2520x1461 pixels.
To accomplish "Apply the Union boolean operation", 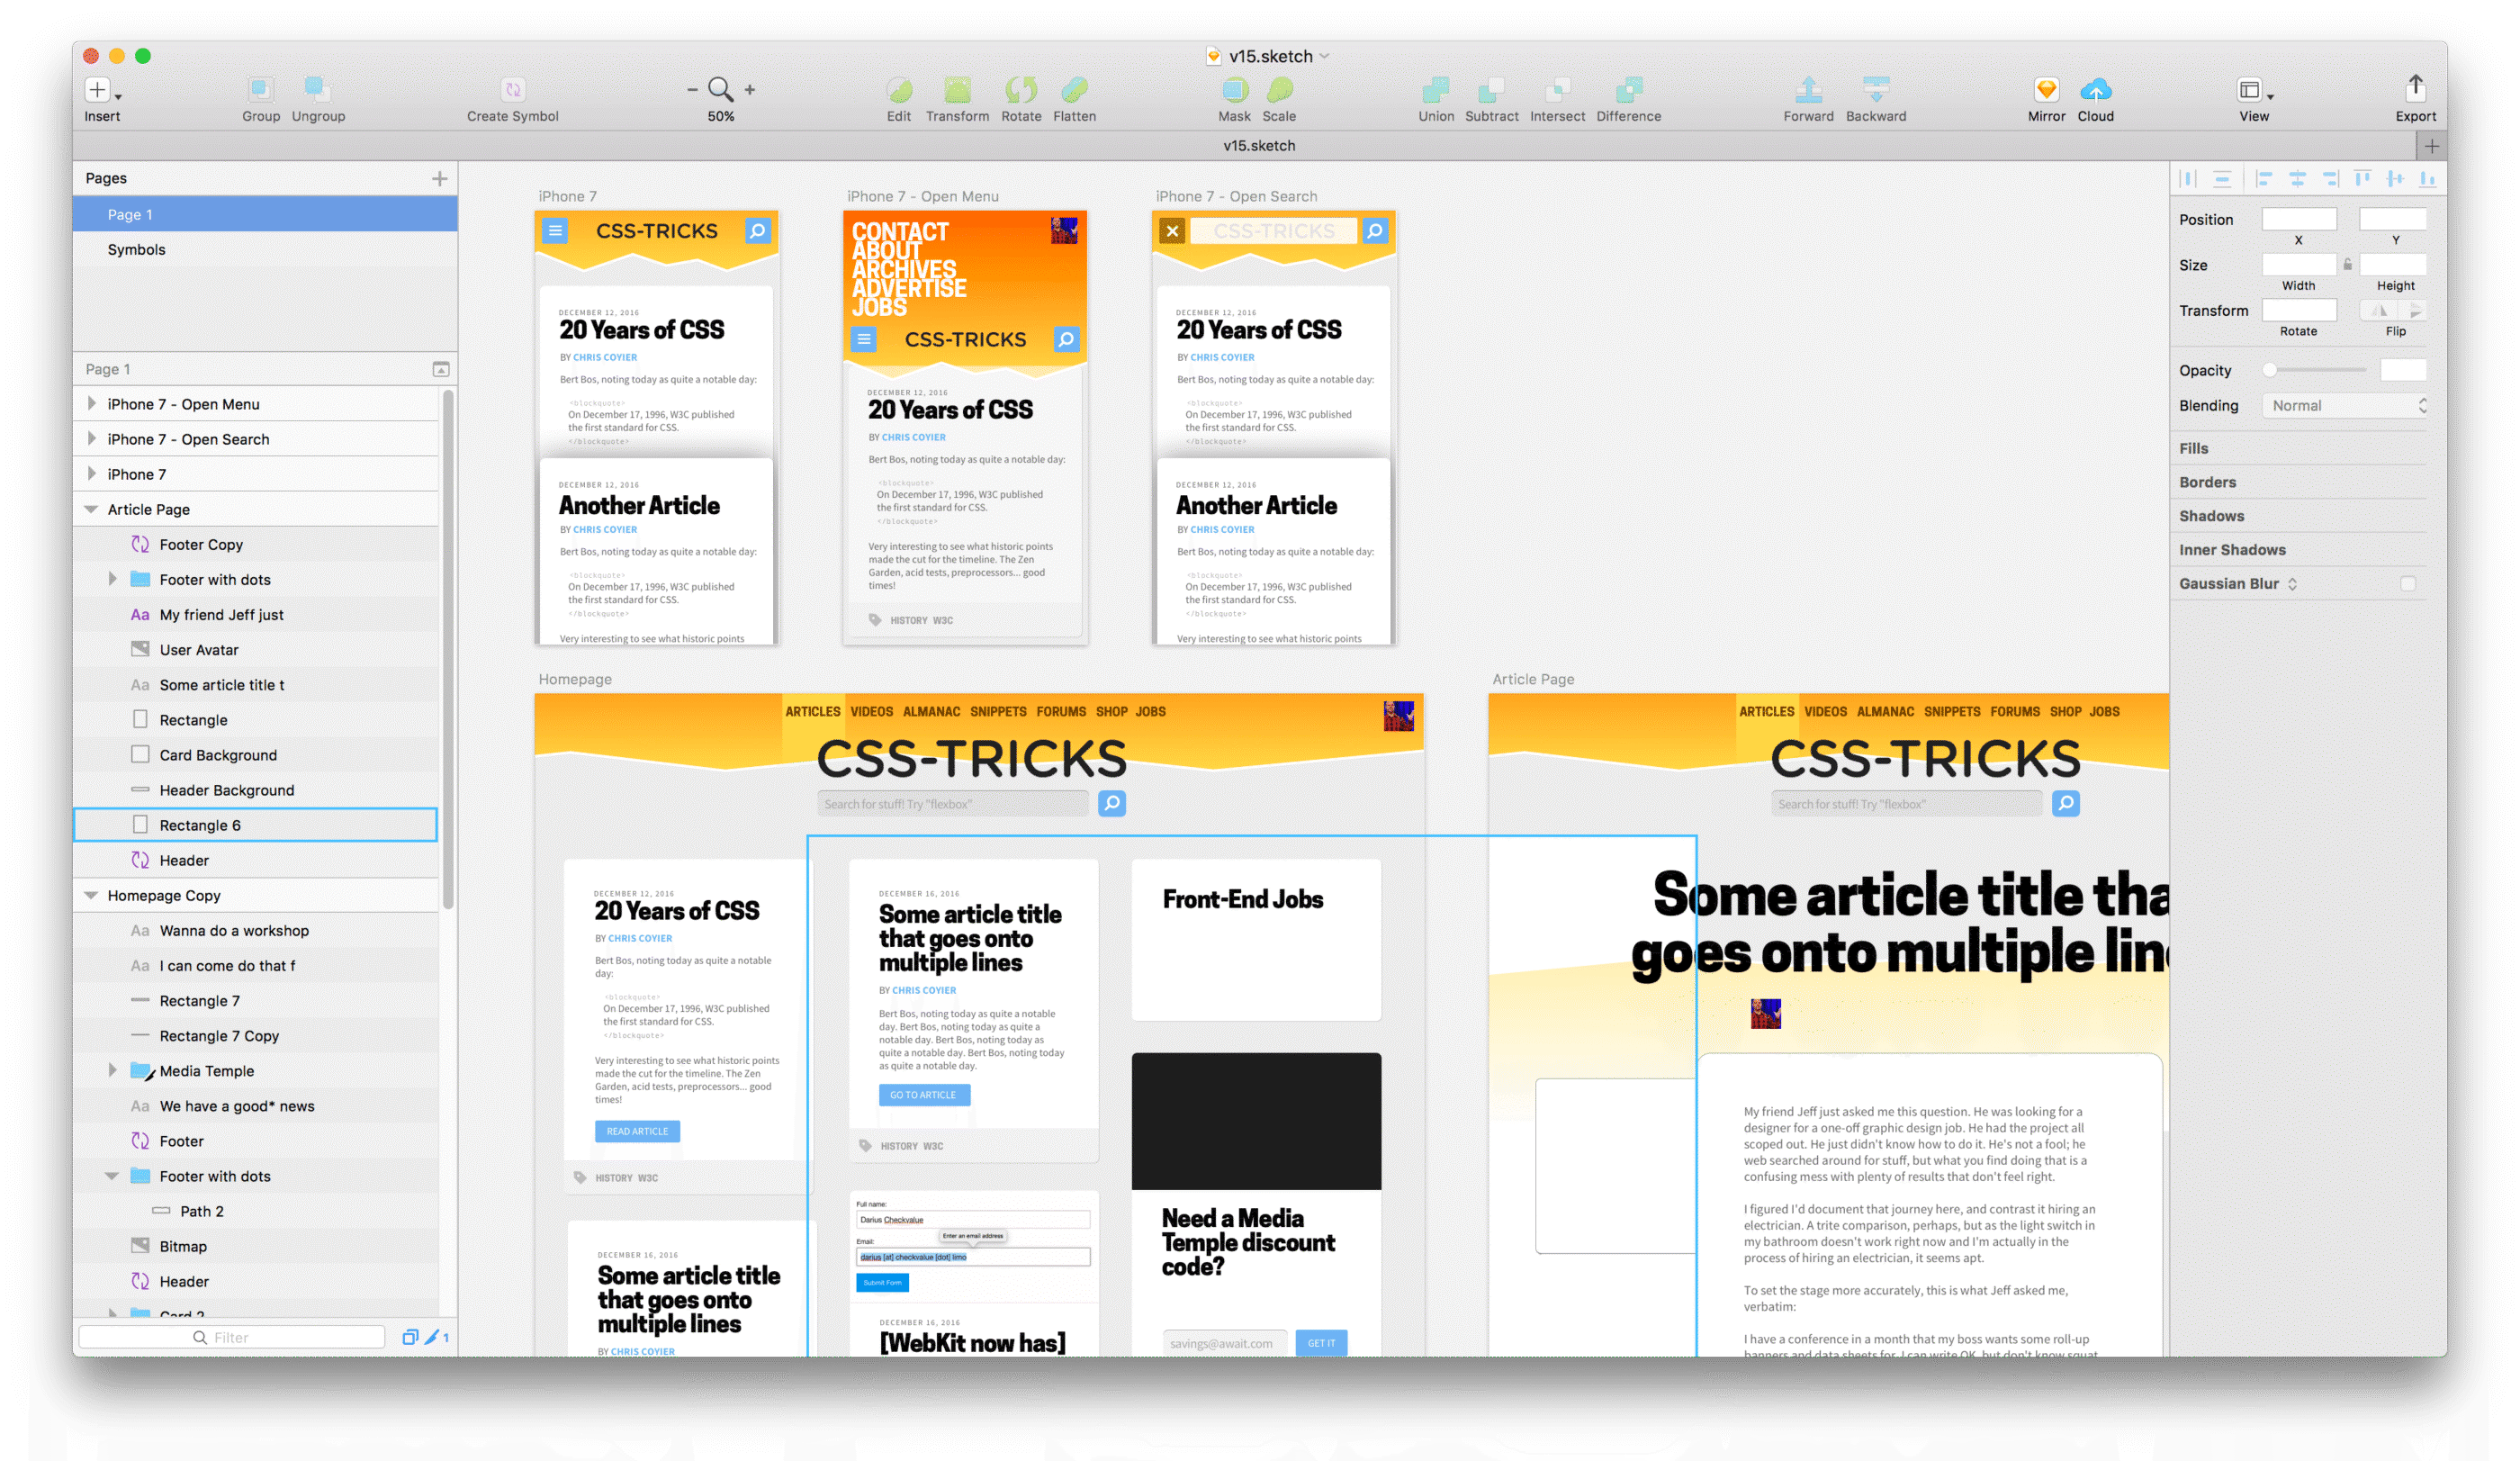I will 1436,90.
